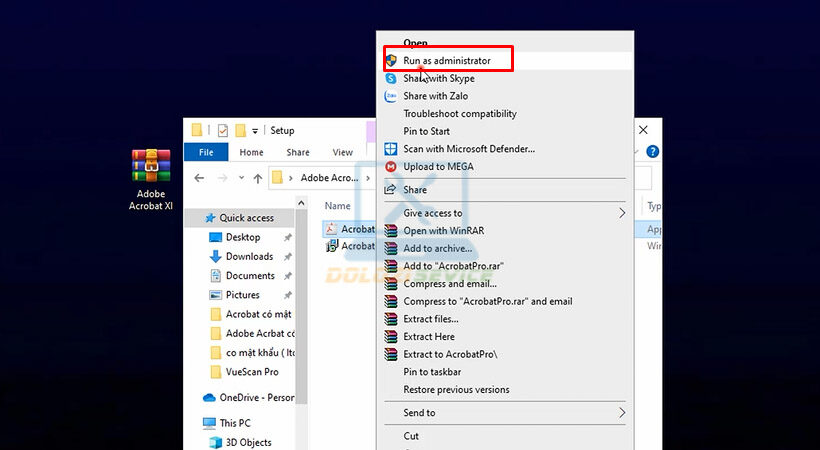Switch to the Home ribbon tab
The width and height of the screenshot is (820, 450).
point(251,152)
